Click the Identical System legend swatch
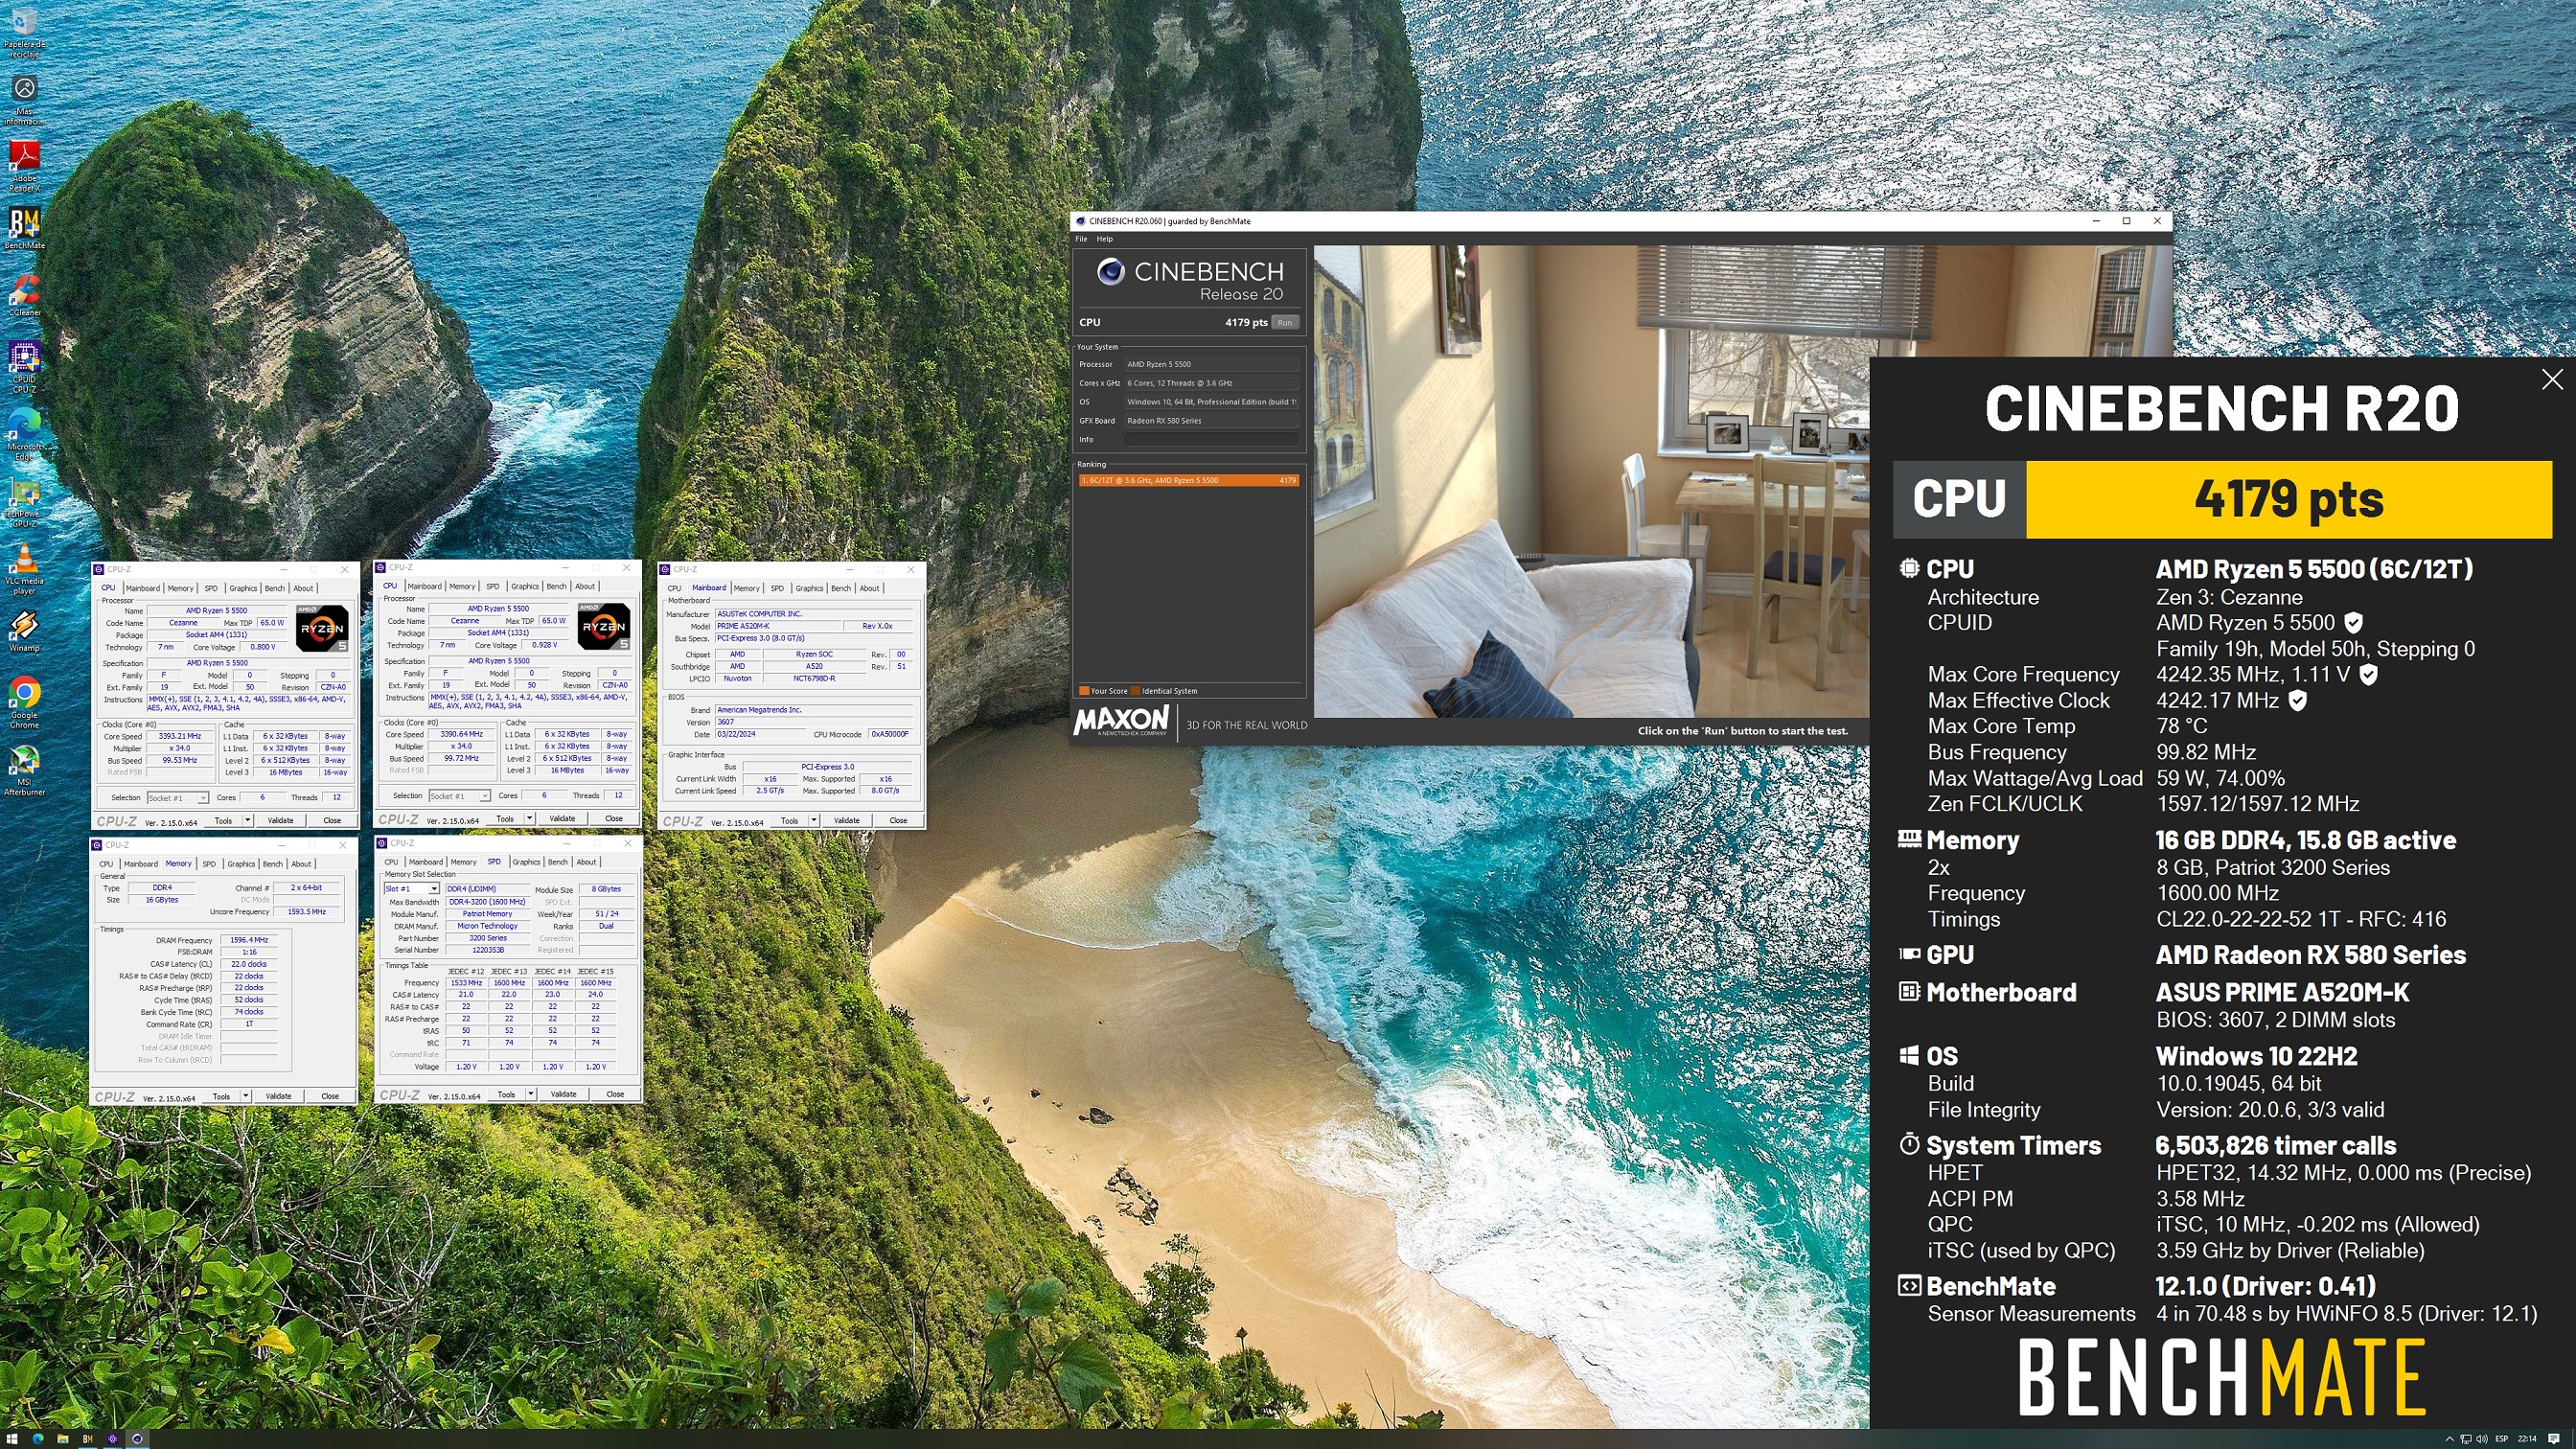The image size is (2576, 1449). click(1135, 691)
